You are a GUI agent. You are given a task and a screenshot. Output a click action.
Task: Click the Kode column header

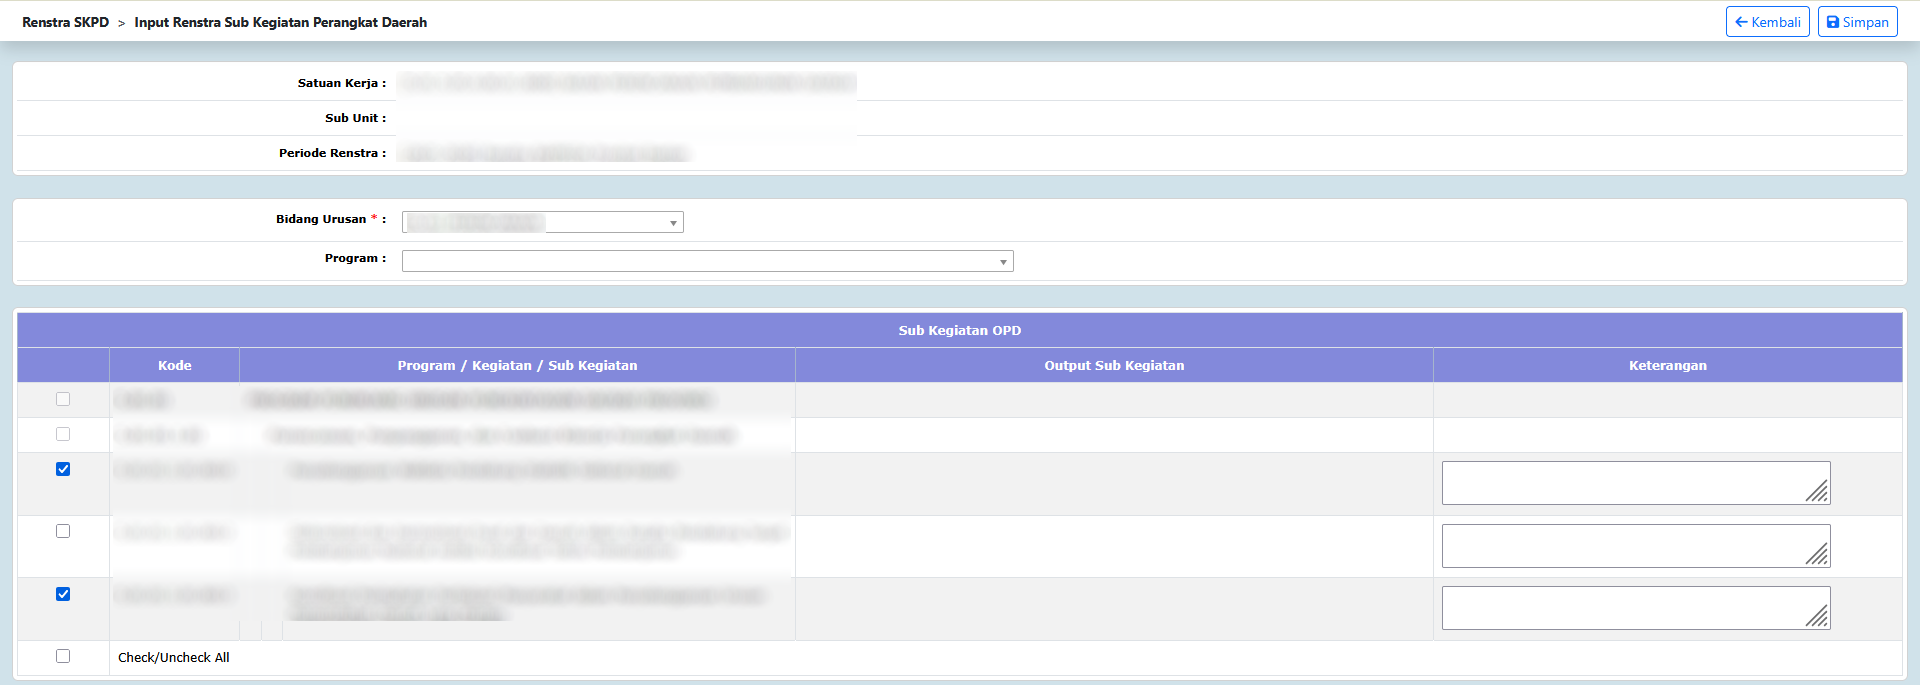(x=174, y=366)
